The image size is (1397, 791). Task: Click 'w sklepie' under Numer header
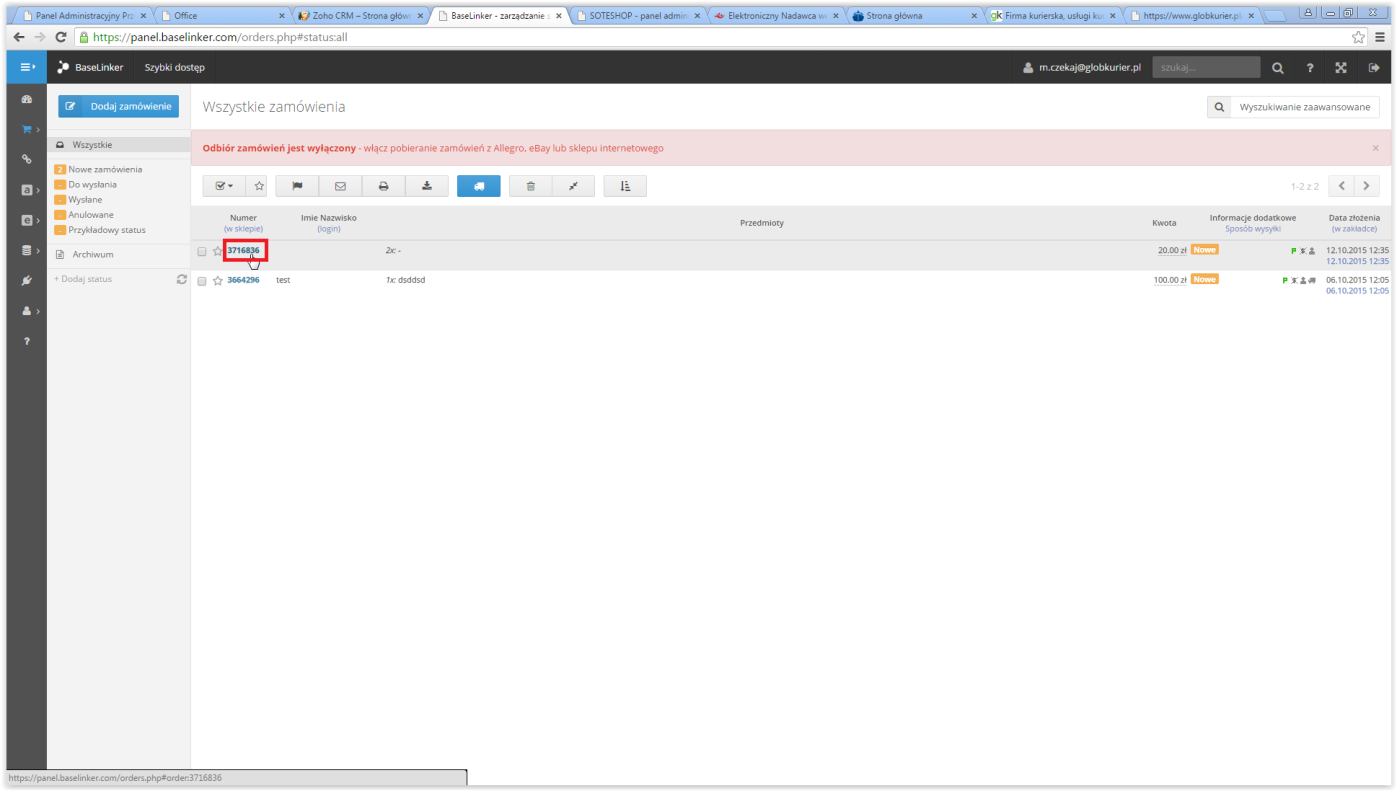click(244, 229)
